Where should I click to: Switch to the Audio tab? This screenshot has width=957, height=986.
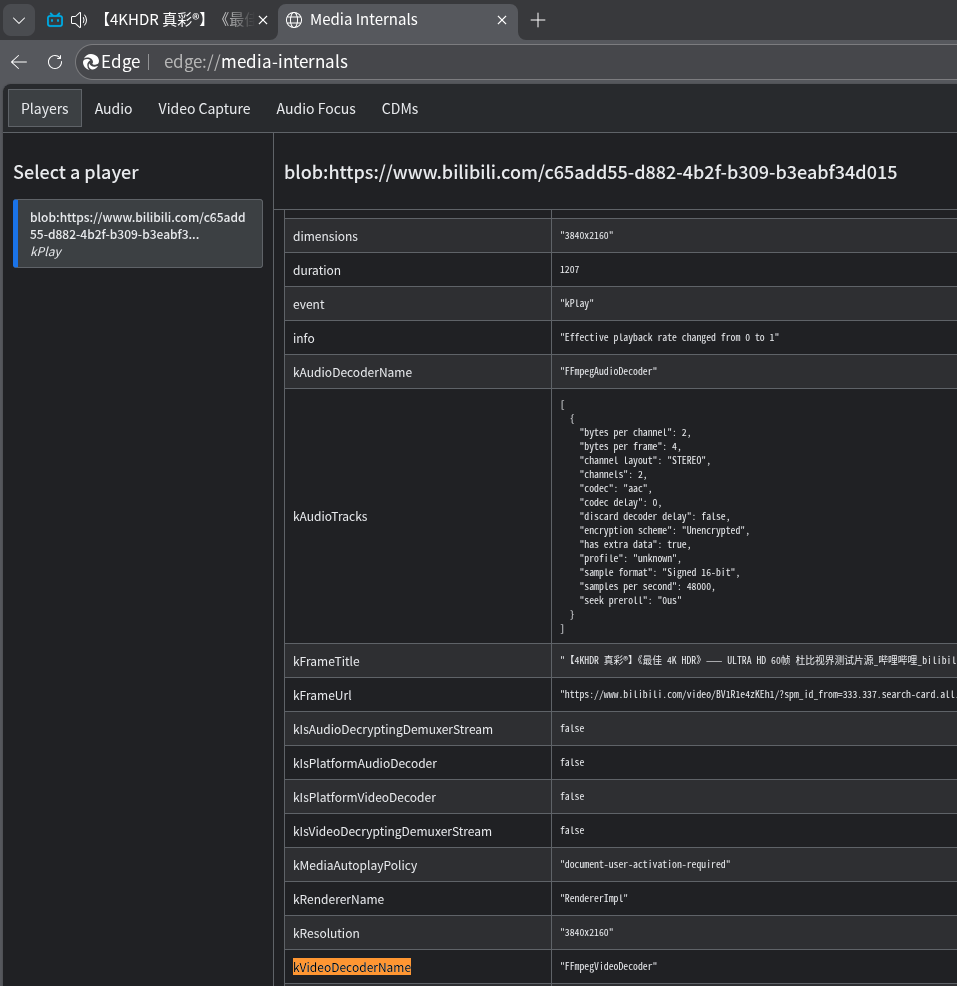click(x=113, y=109)
